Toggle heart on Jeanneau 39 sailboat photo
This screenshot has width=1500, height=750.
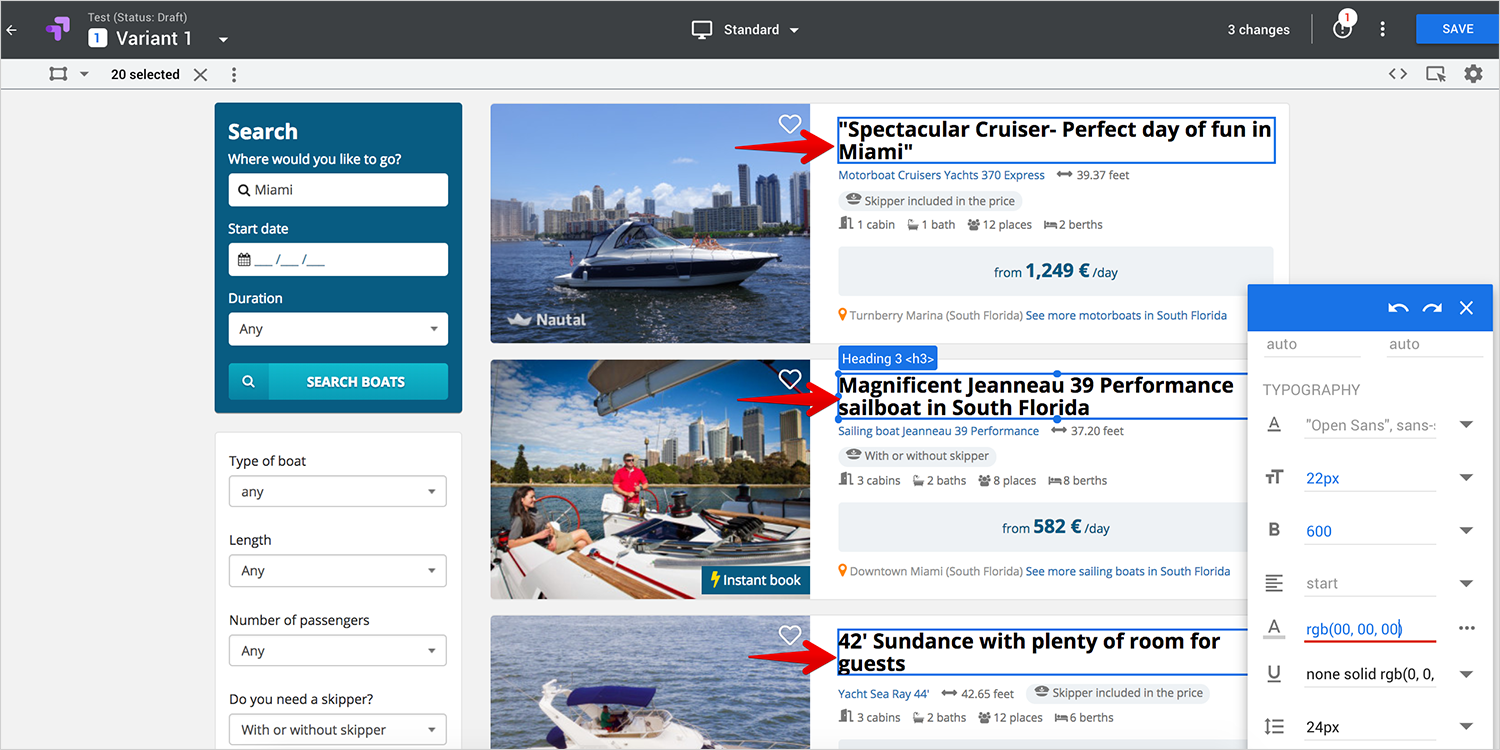click(x=790, y=379)
